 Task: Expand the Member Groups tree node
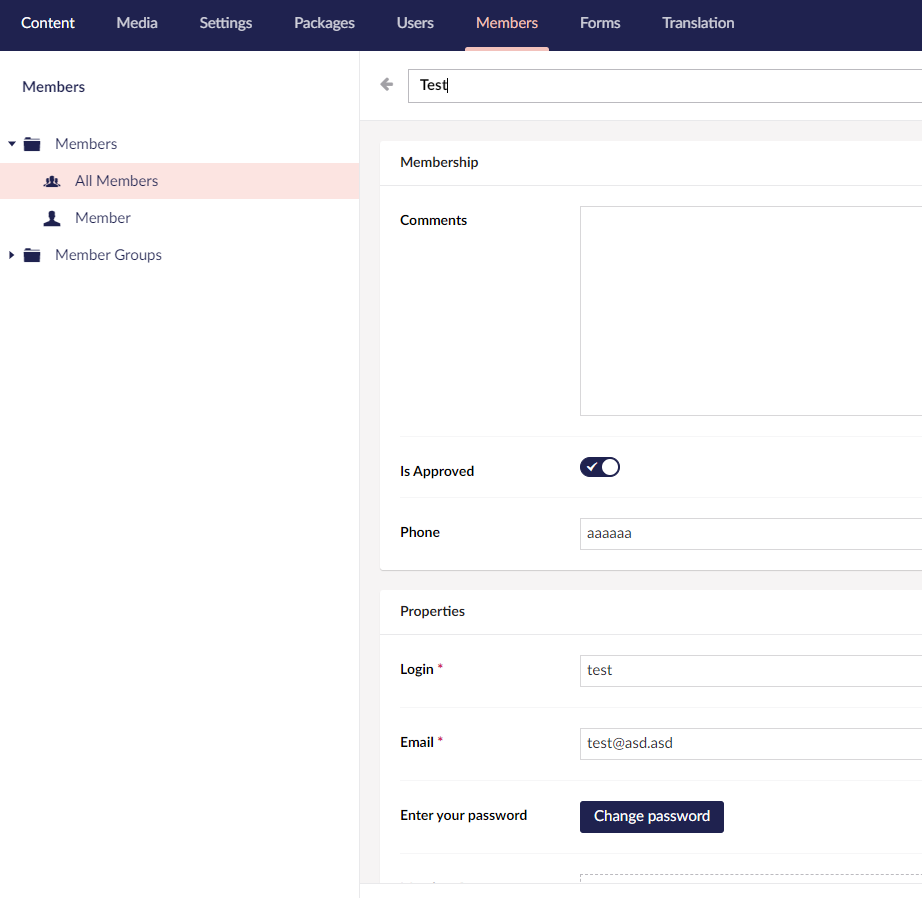10,254
